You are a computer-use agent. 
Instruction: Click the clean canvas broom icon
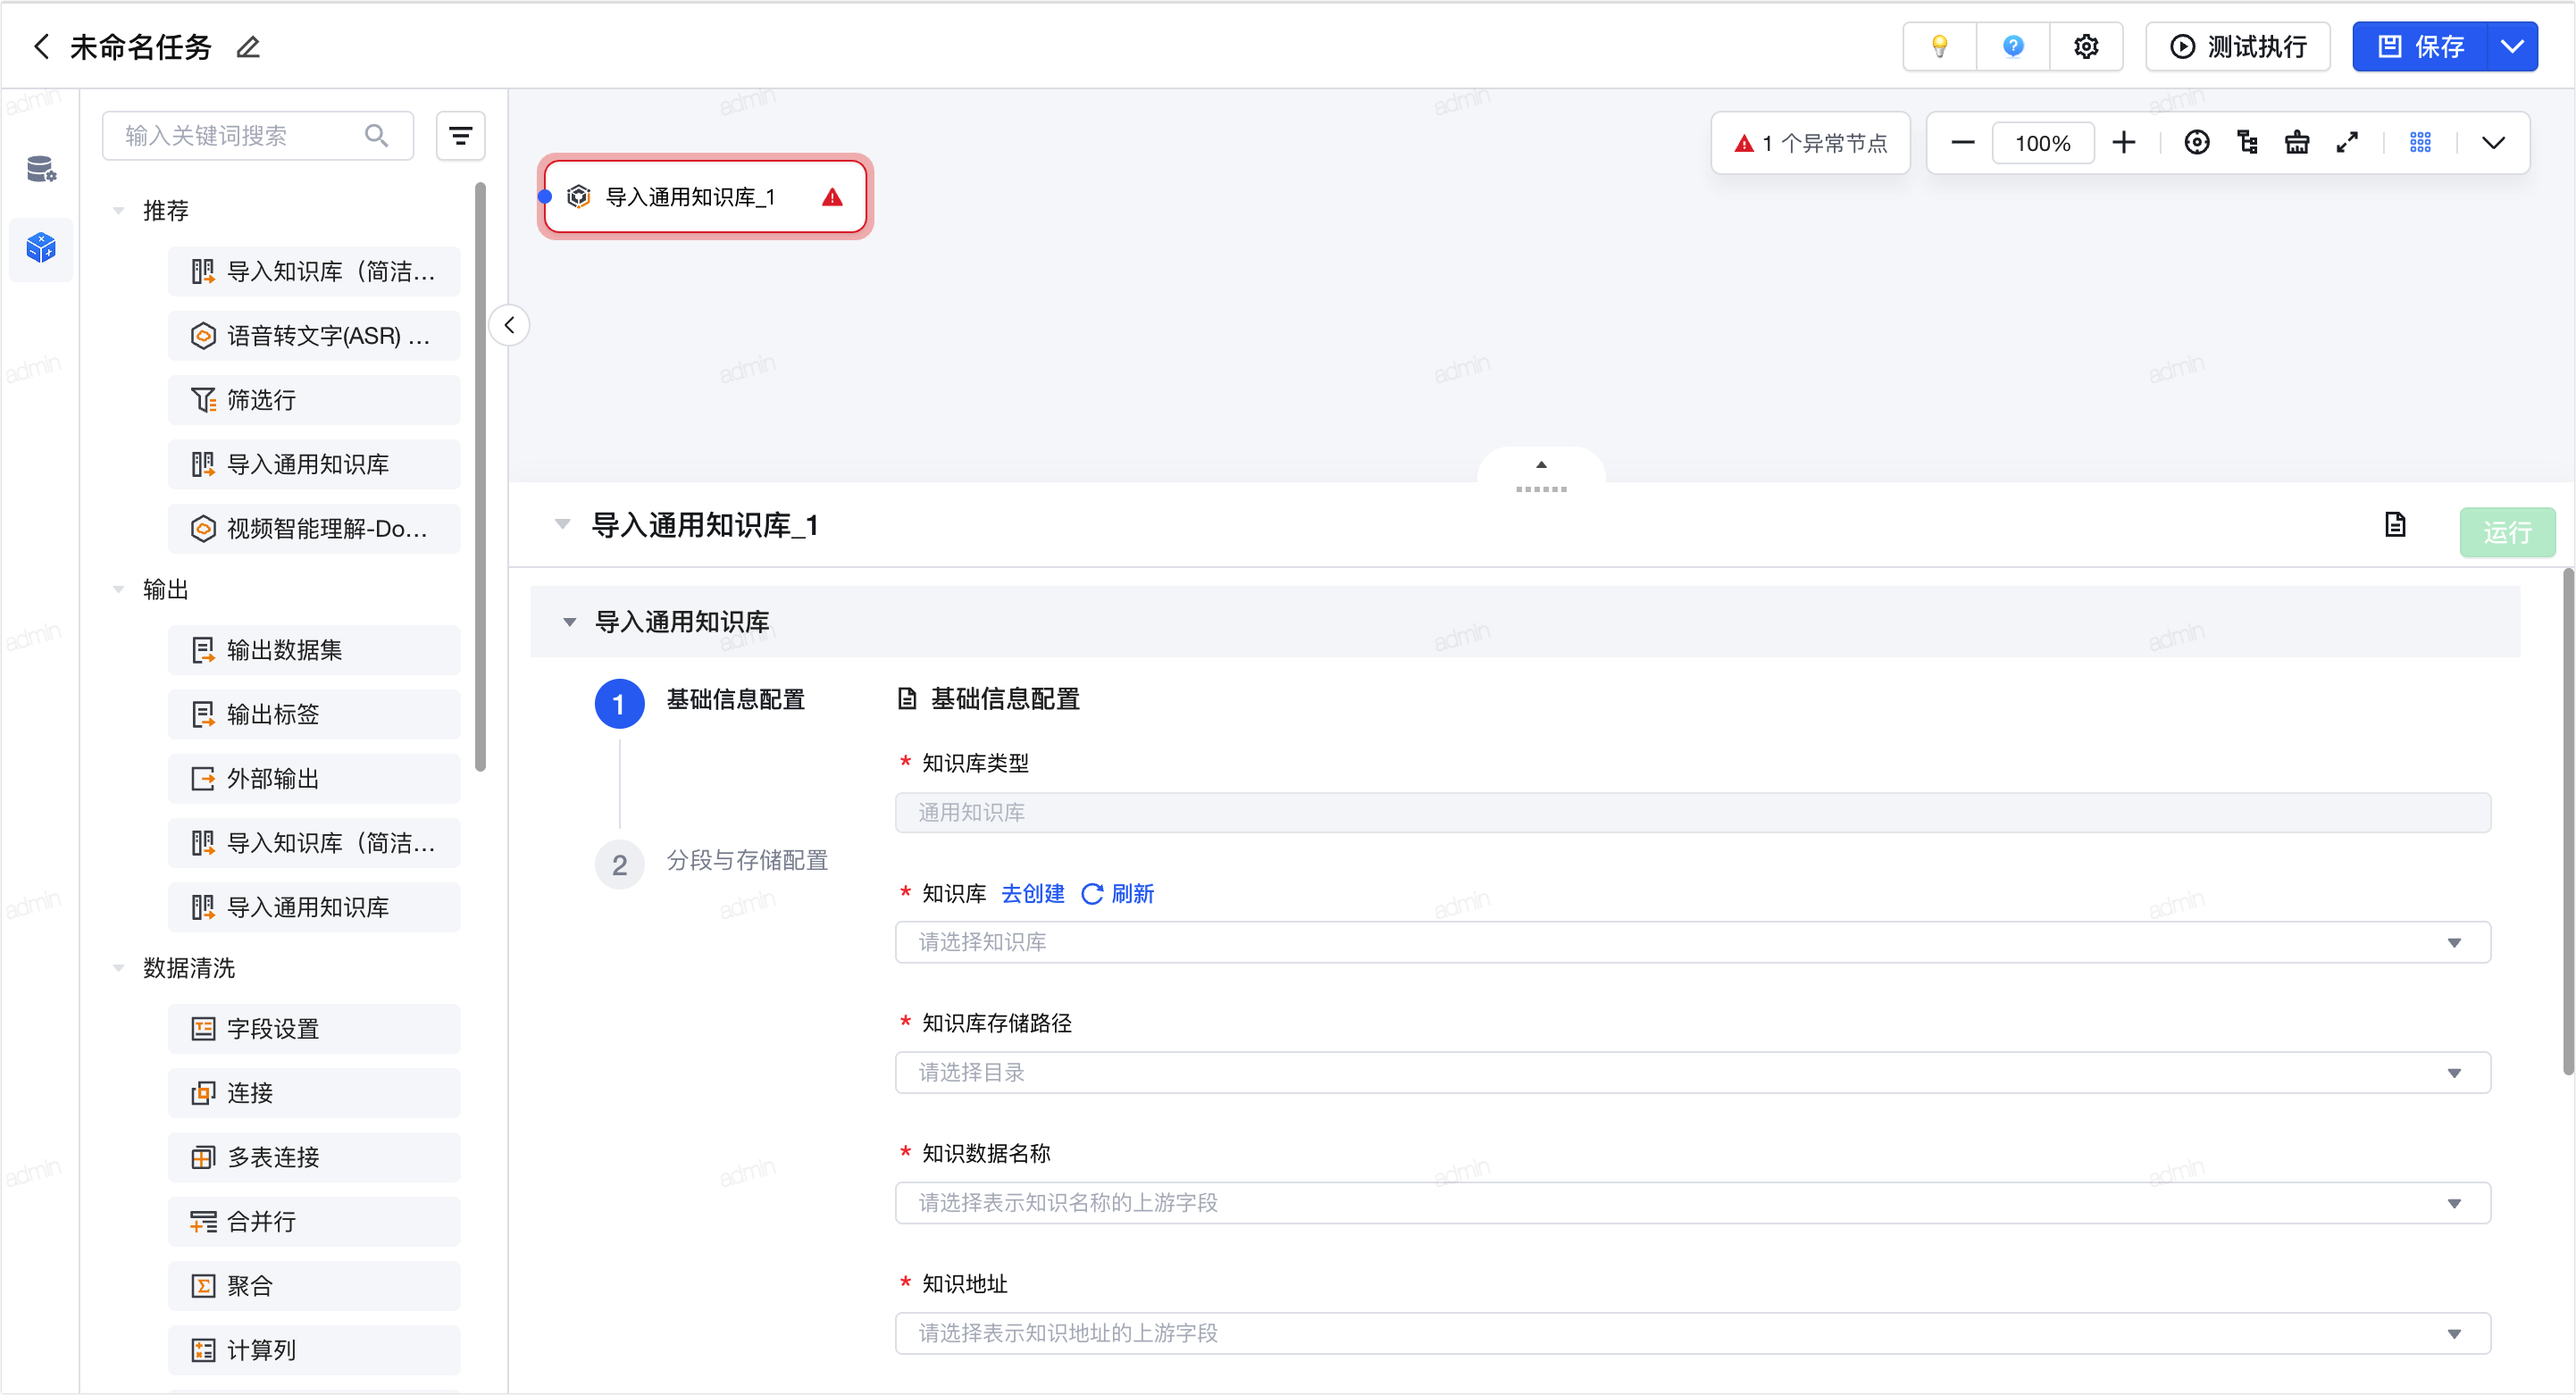click(2297, 142)
